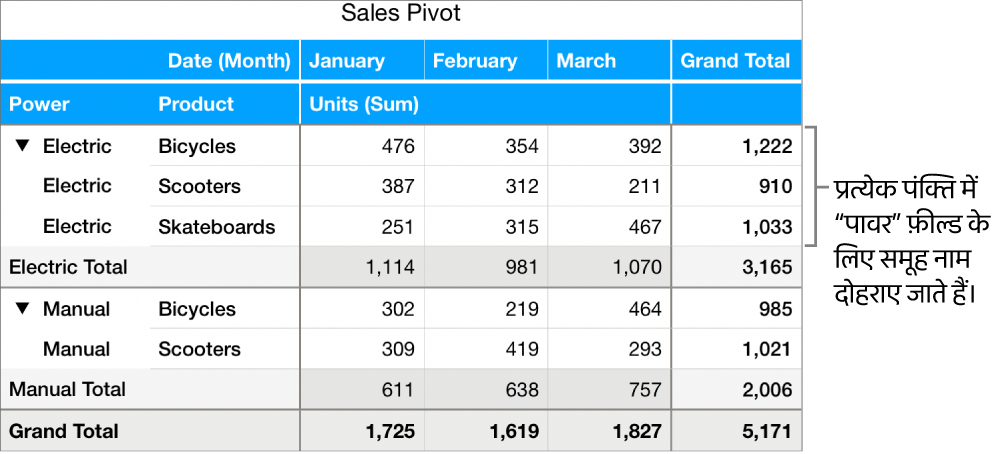Click the Date (Month) header cell
The width and height of the screenshot is (1001, 454).
coord(229,61)
